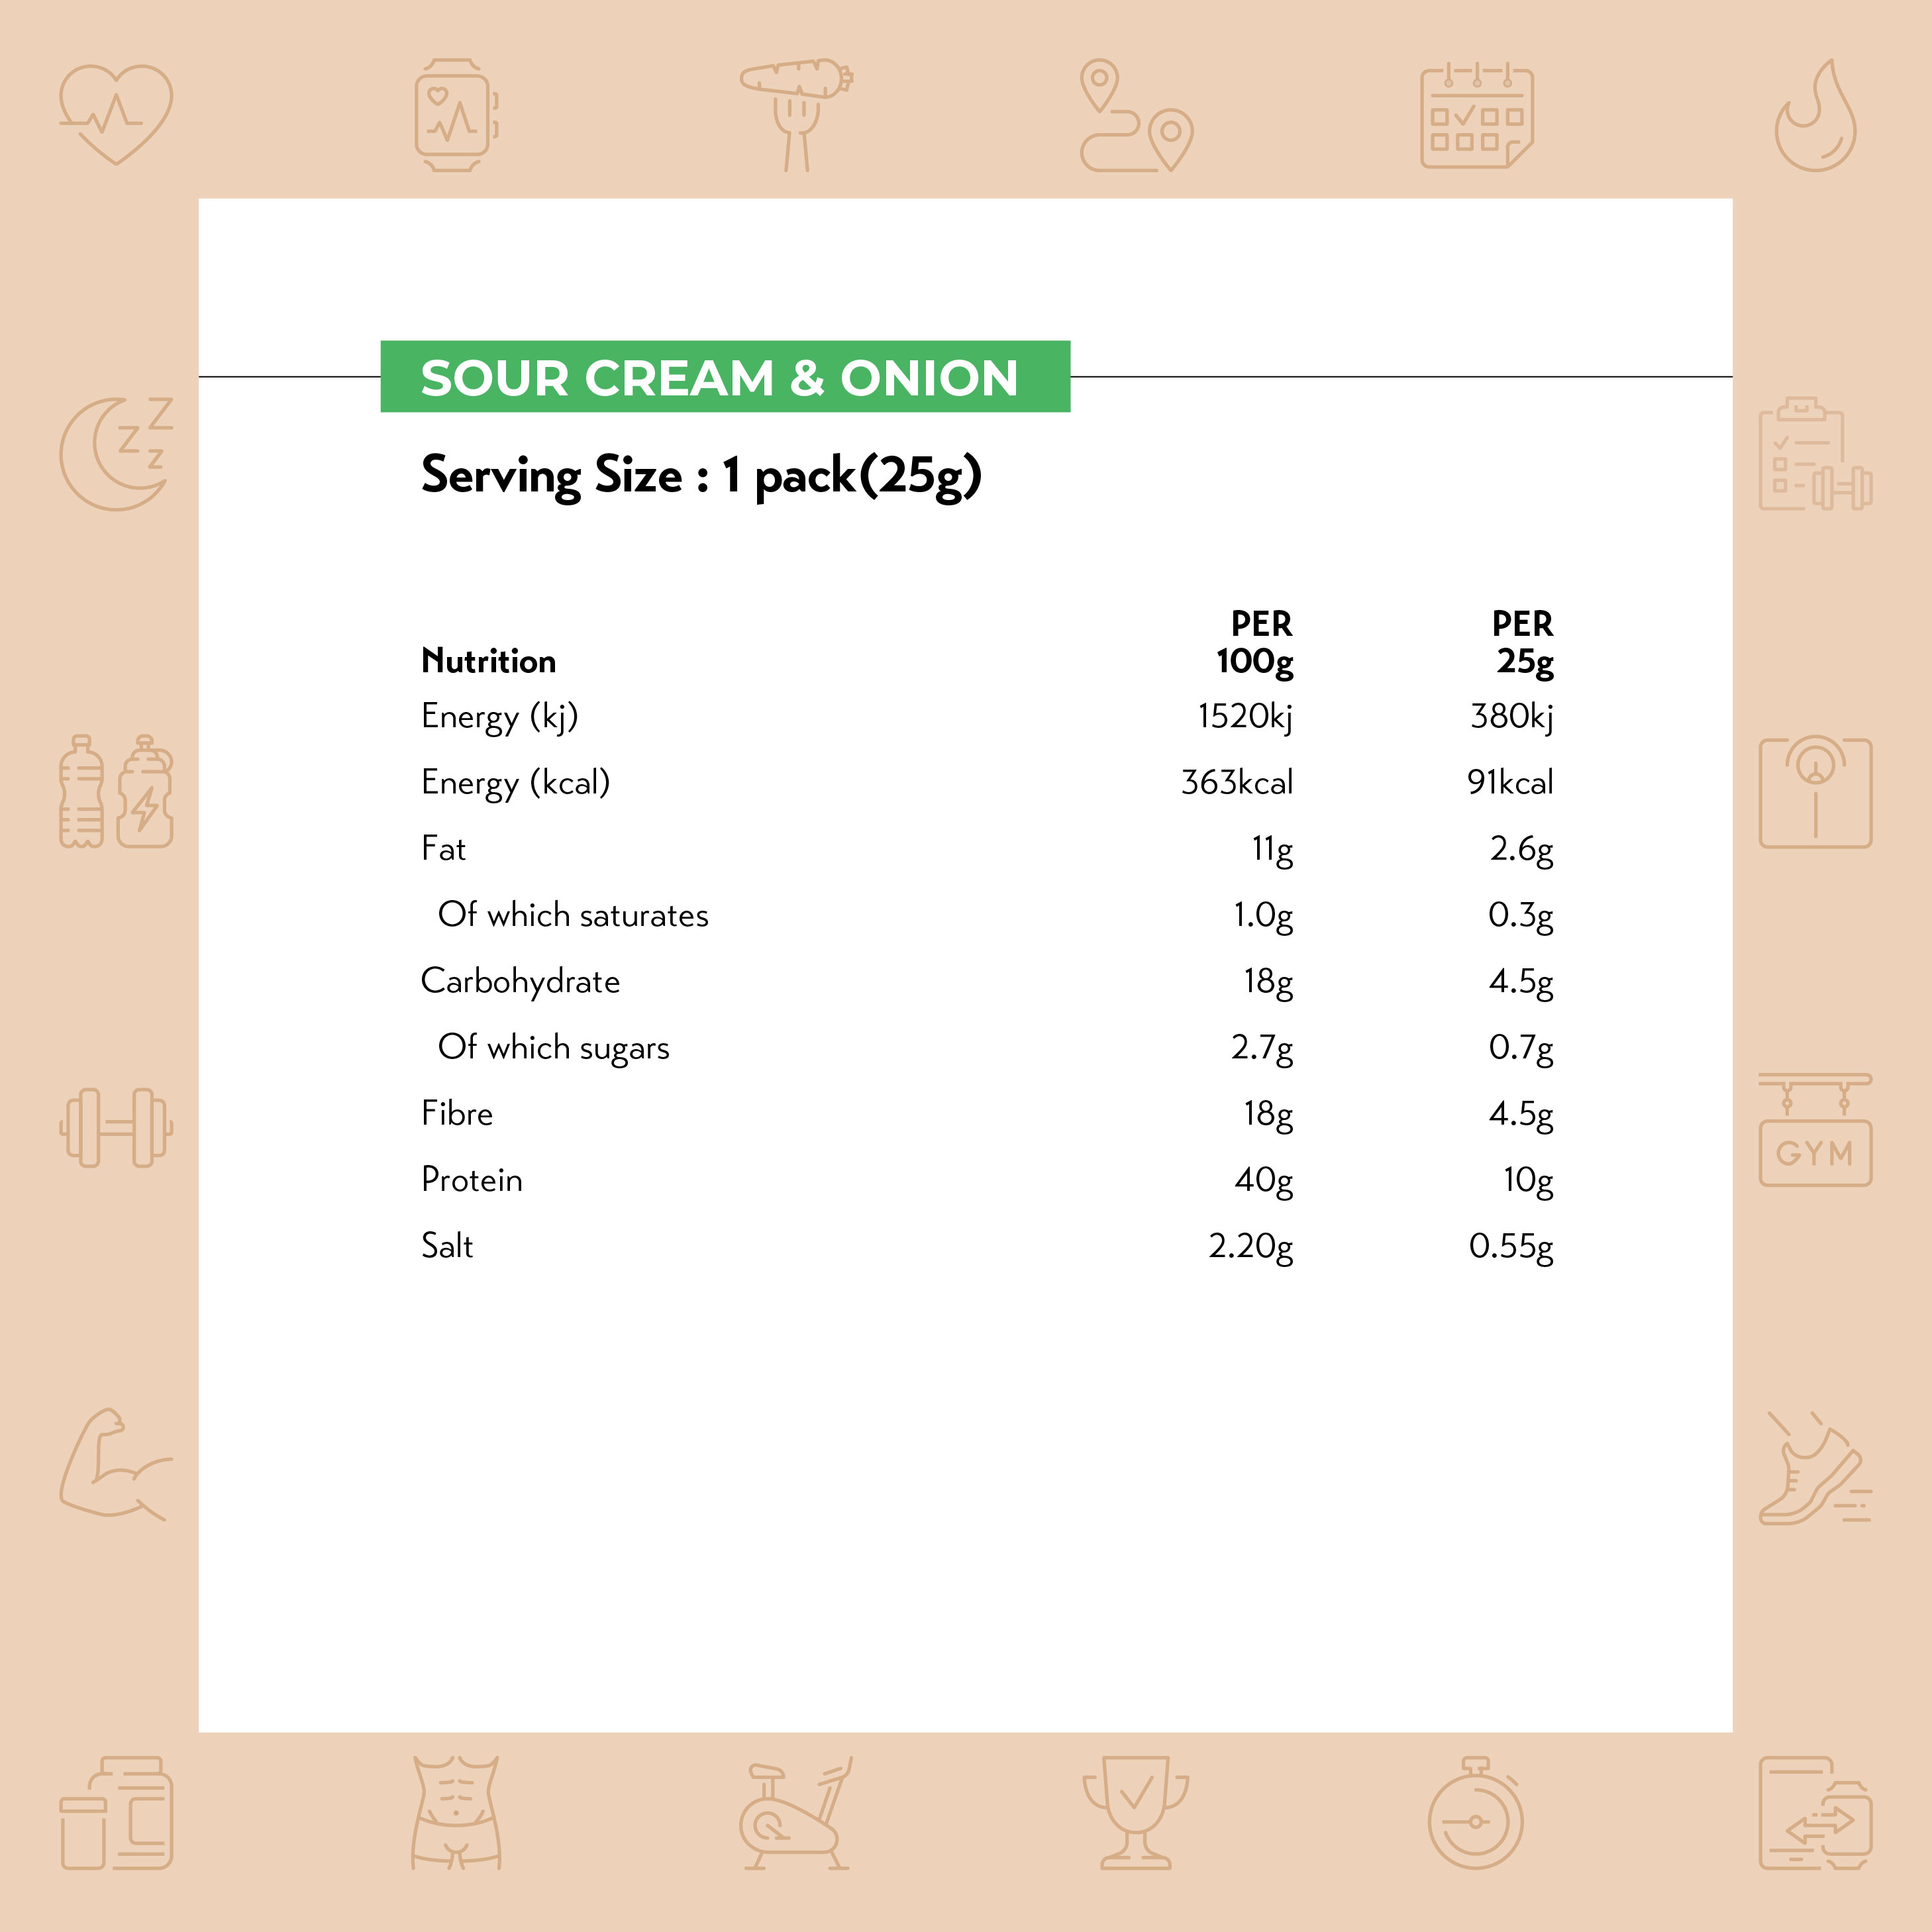
Task: Click the exercise bike icon
Action: [796, 1813]
